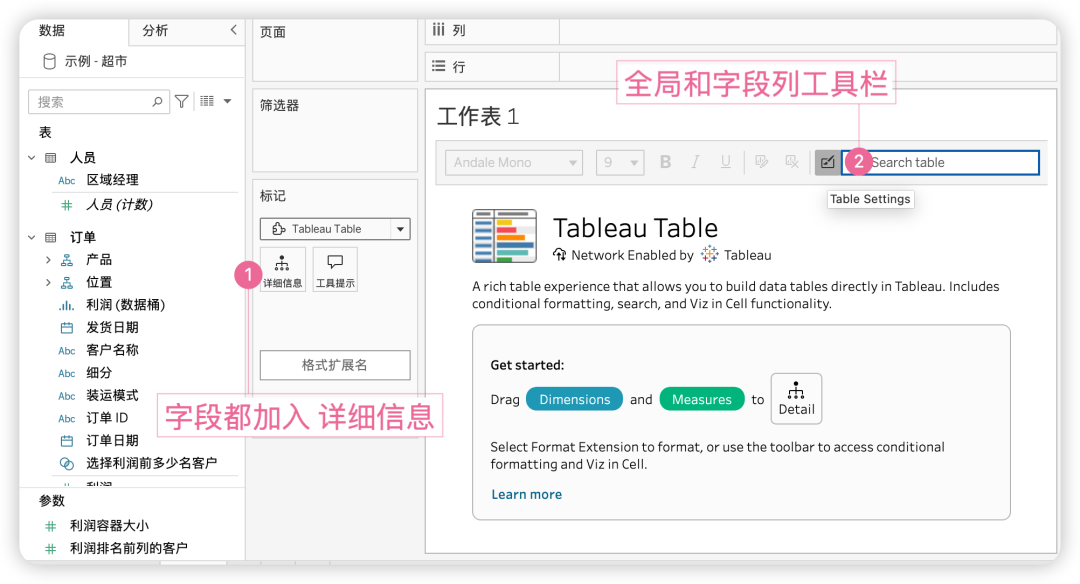Toggle italic formatting
This screenshot has width=1080, height=584.
[x=696, y=162]
